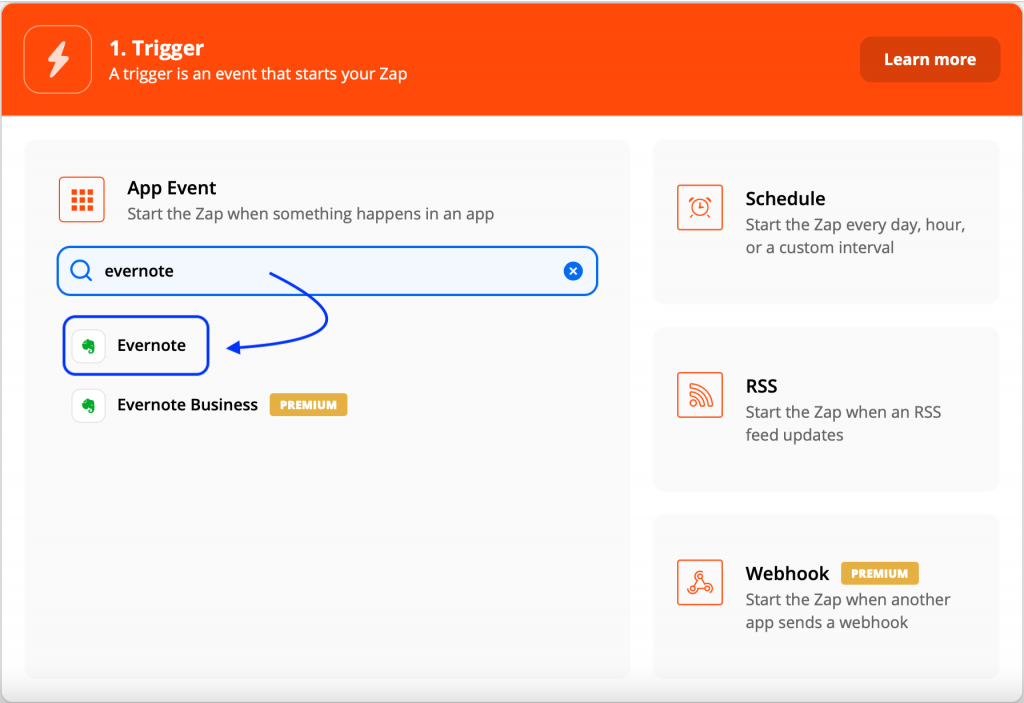Click 'A trigger is an event that starts your Zap'
Image resolution: width=1024 pixels, height=703 pixels.
click(x=258, y=74)
